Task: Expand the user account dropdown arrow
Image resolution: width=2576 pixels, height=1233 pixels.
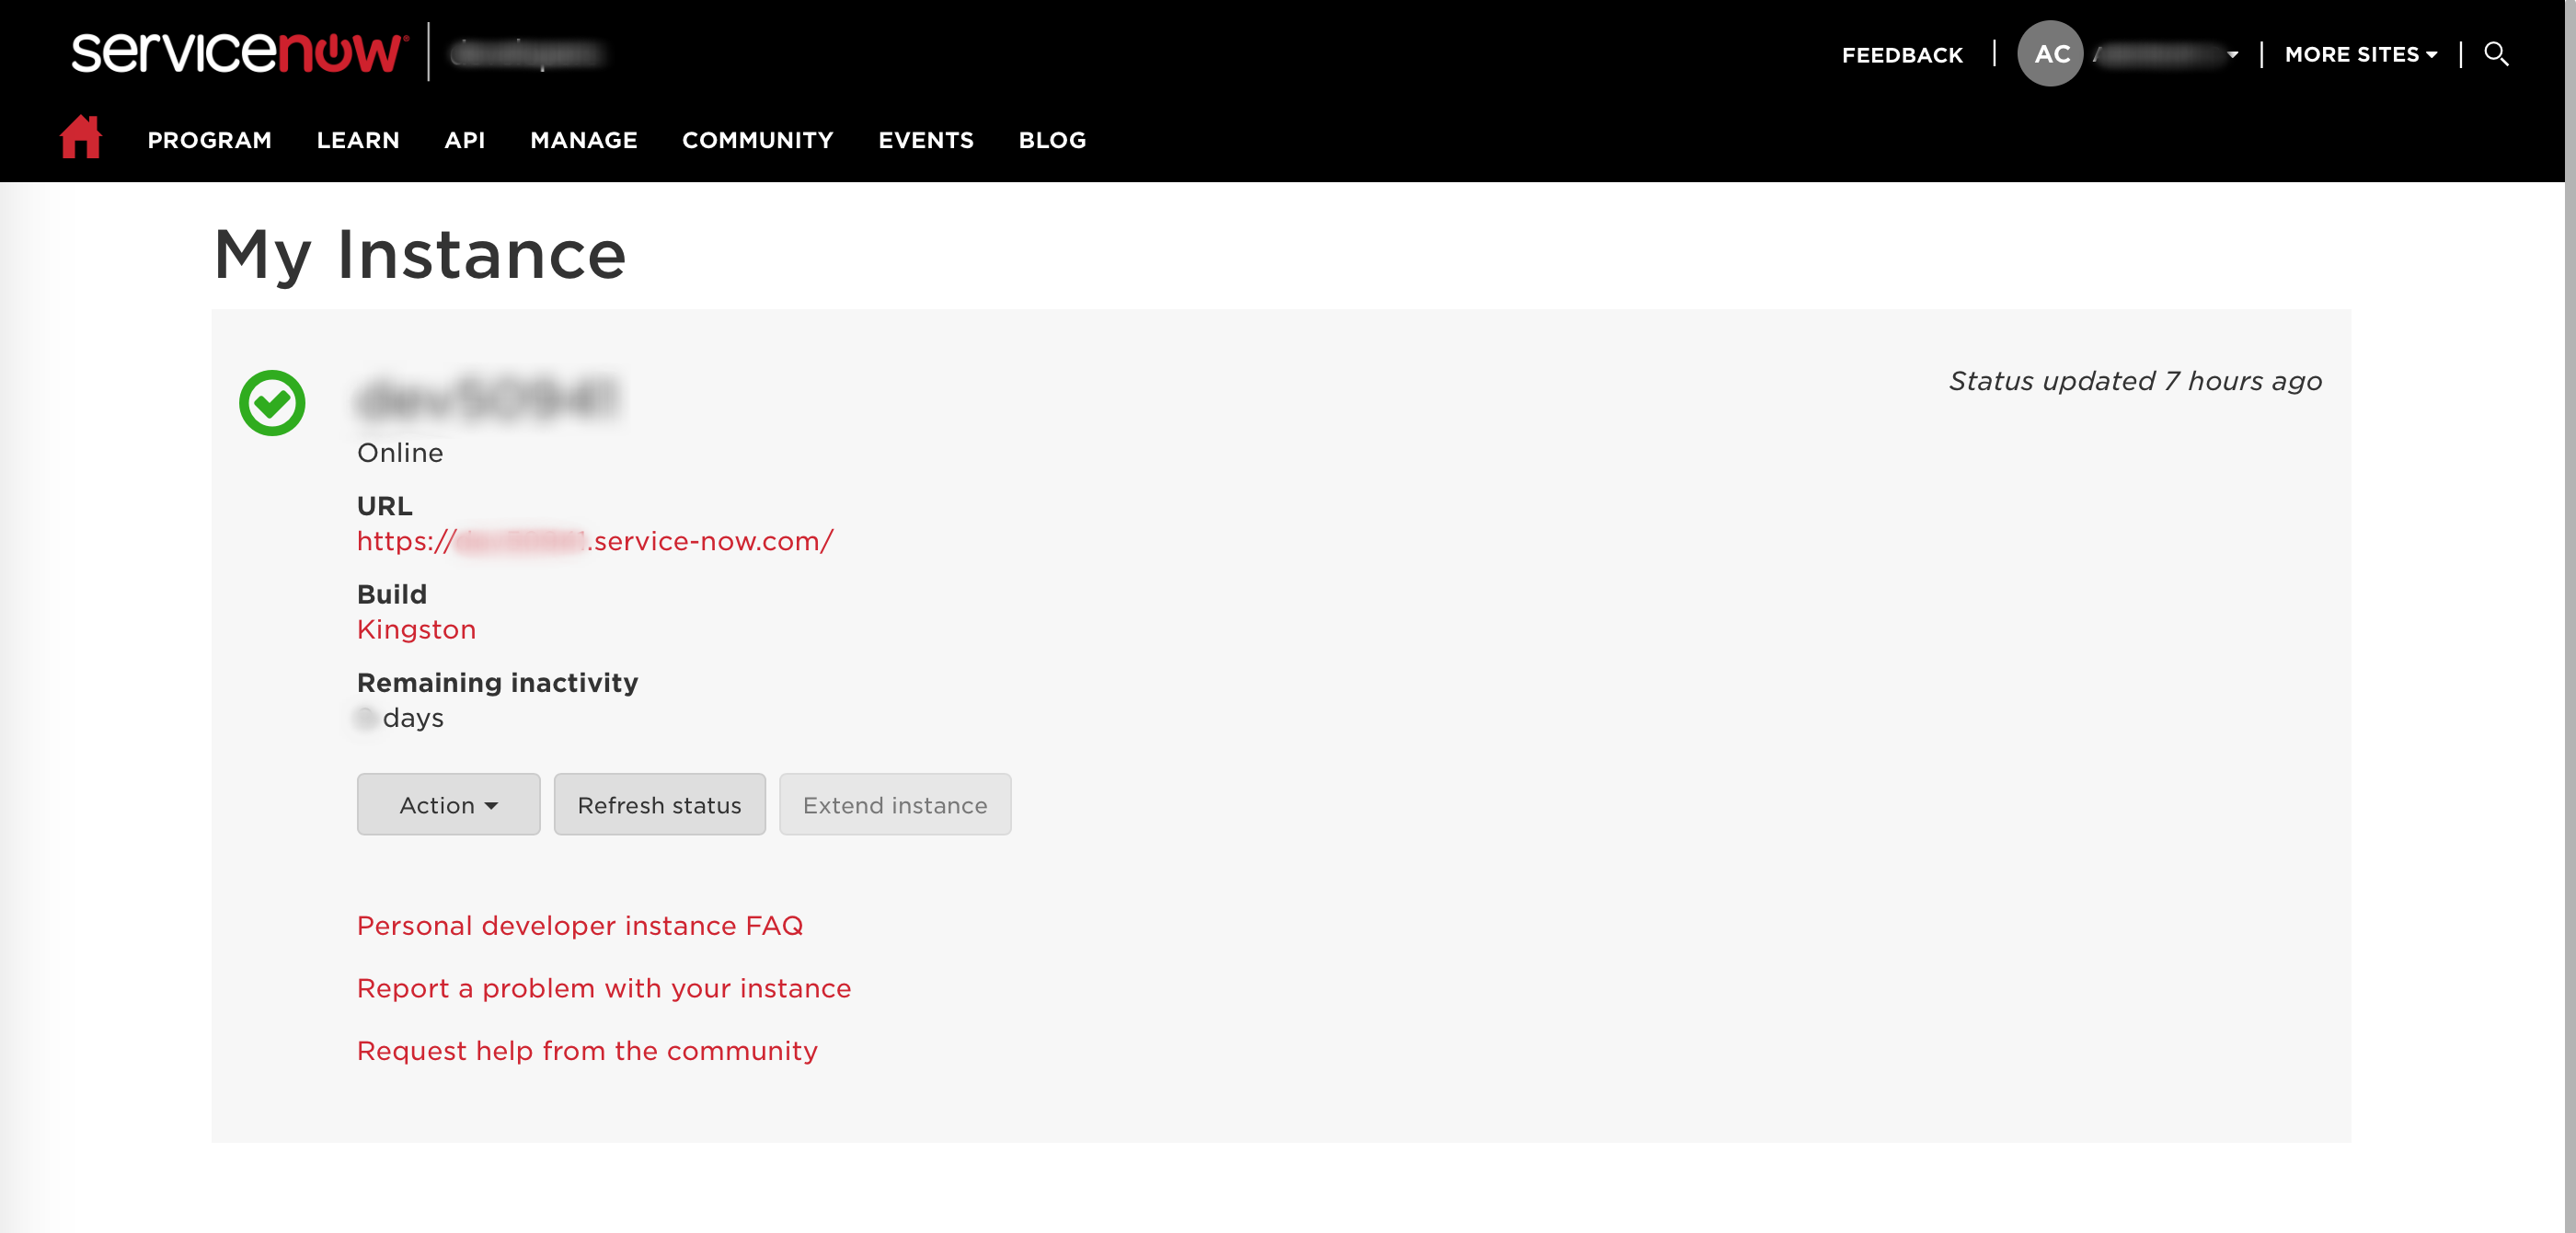Action: click(x=2233, y=55)
